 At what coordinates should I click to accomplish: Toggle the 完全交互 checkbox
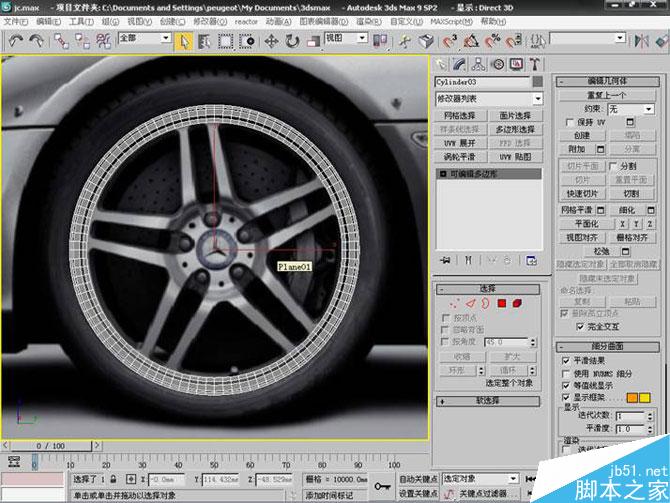tap(580, 326)
